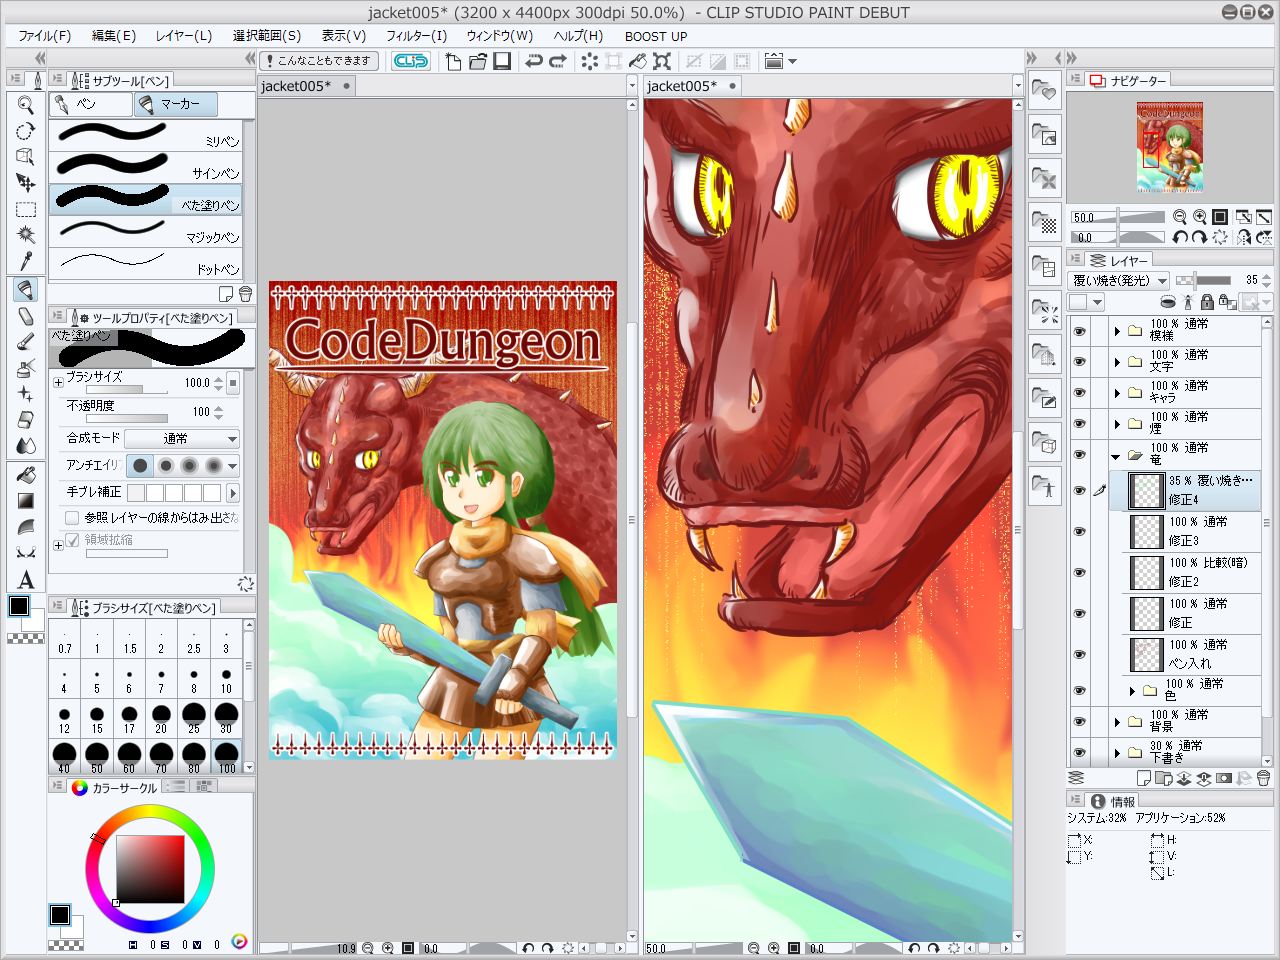
Task: Delete sub tool with trash icon
Action: 245,294
